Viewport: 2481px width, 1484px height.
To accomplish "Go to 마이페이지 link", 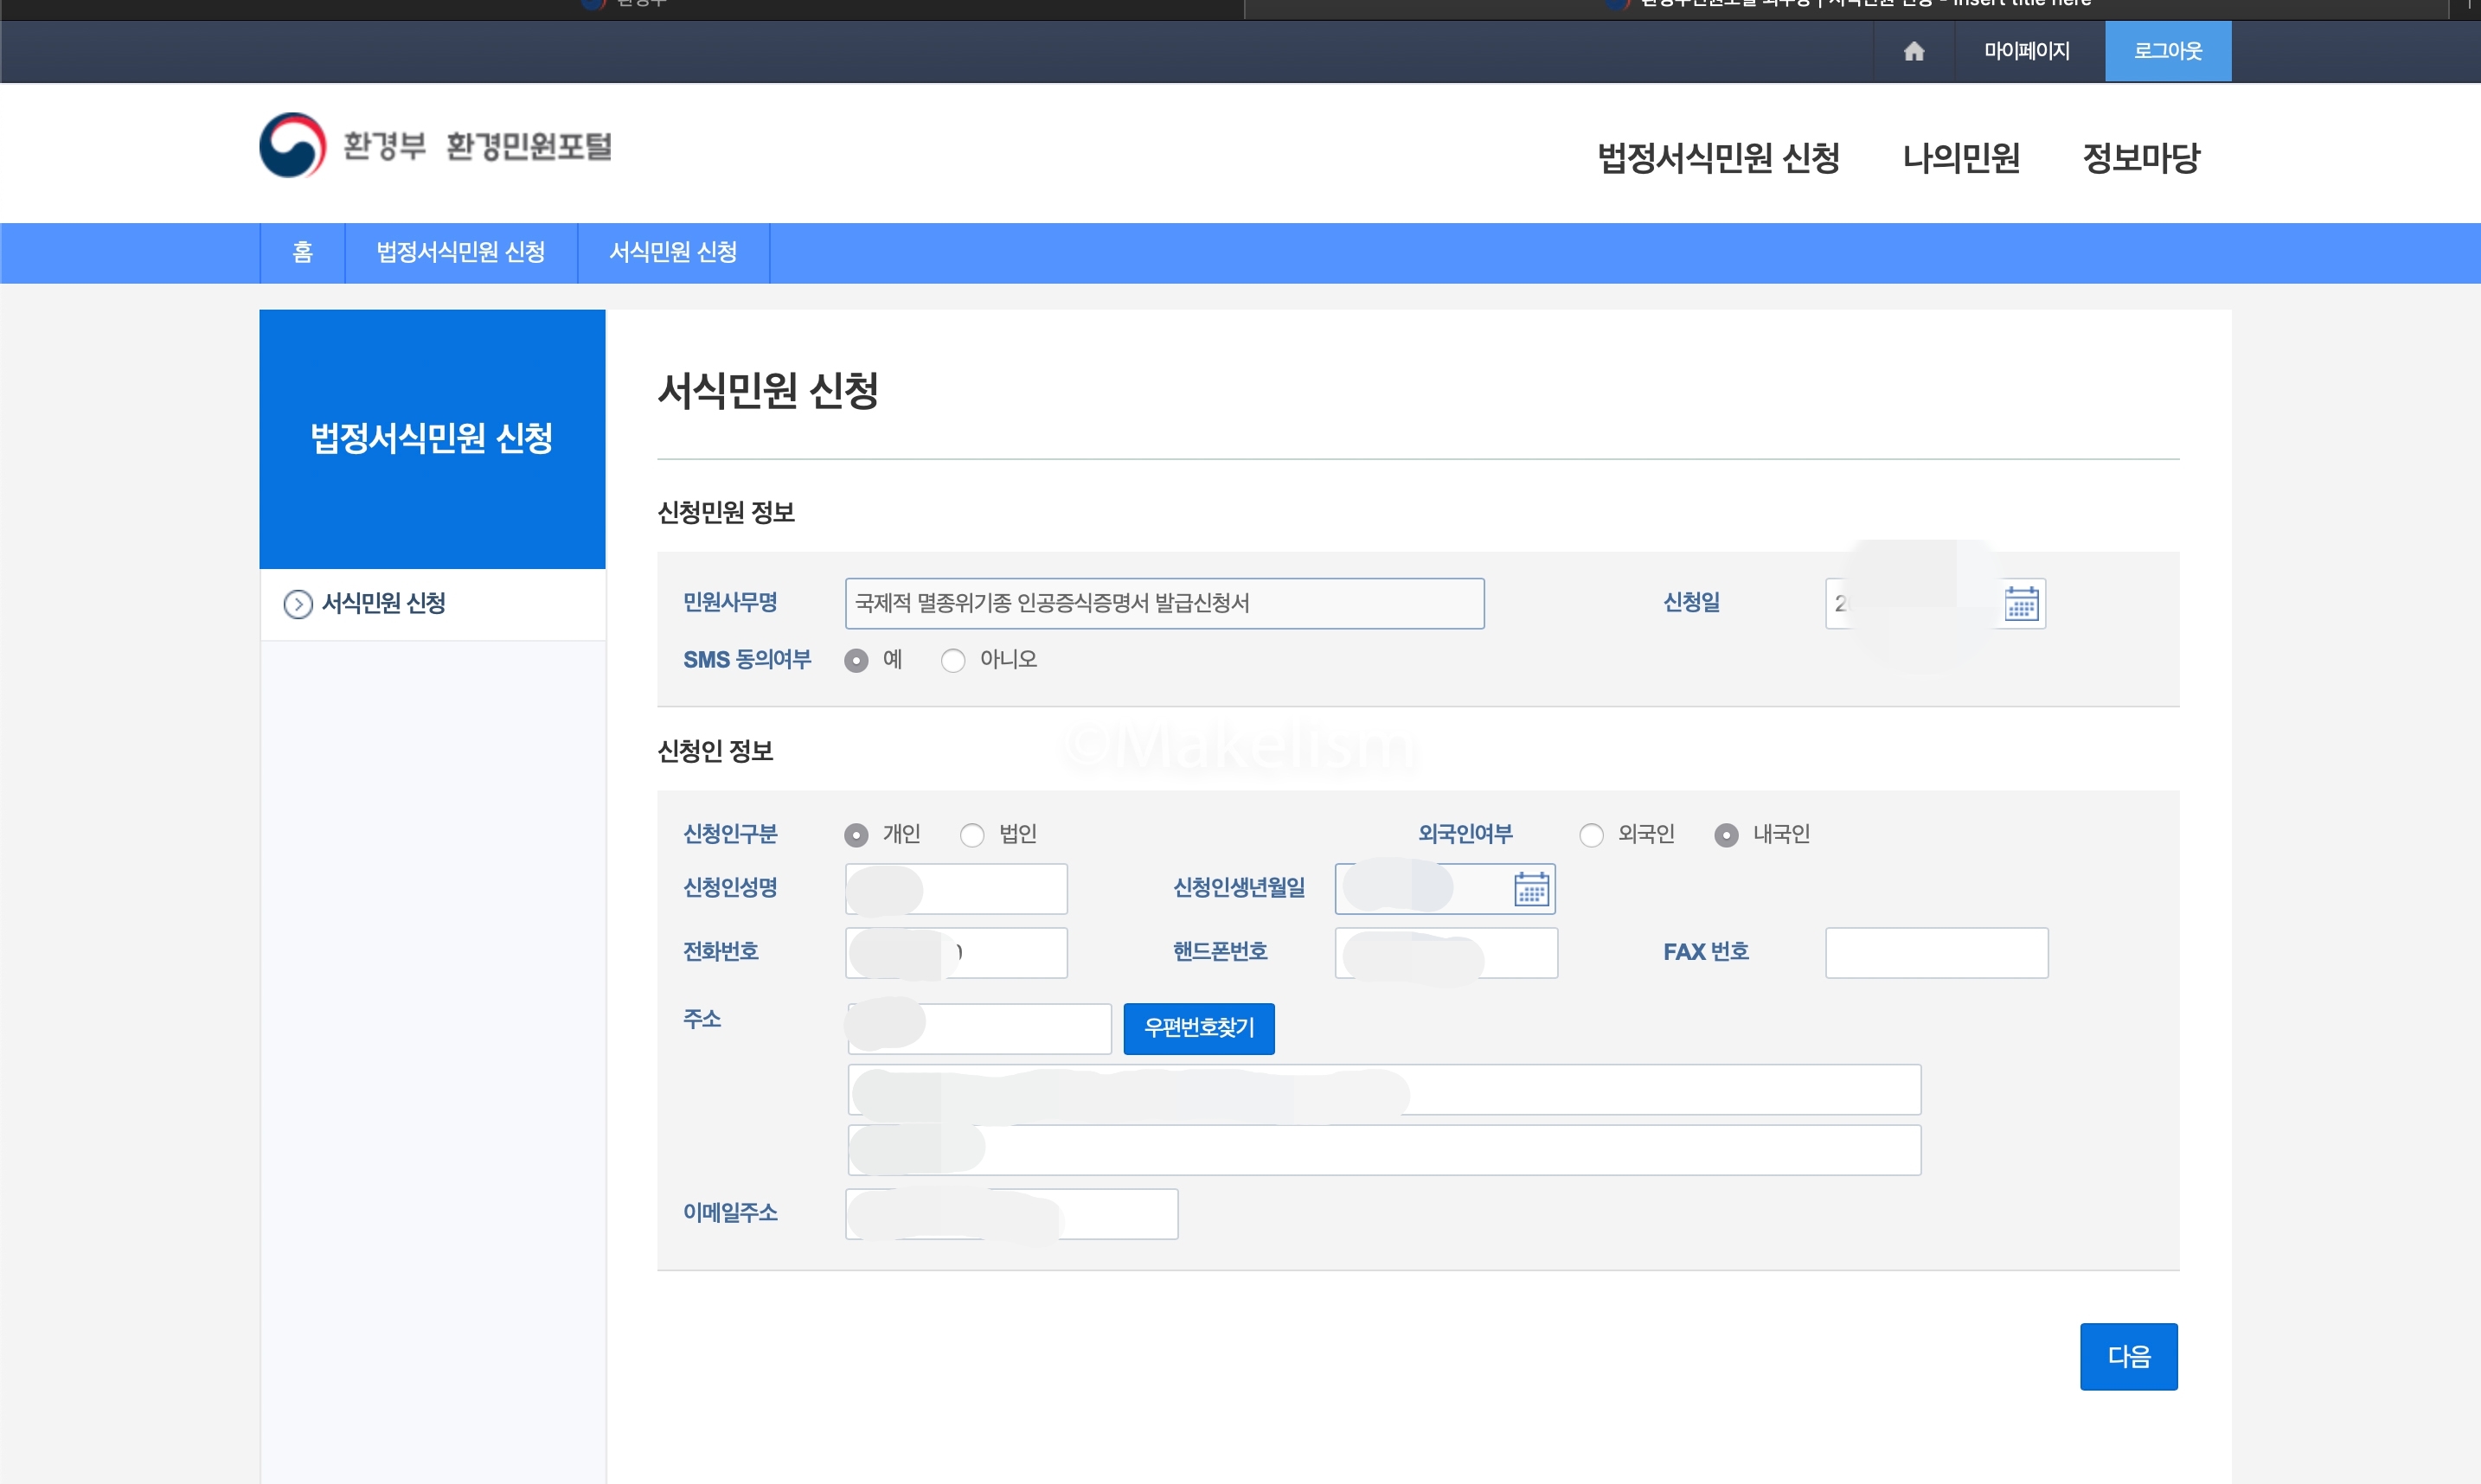I will click(x=2026, y=51).
